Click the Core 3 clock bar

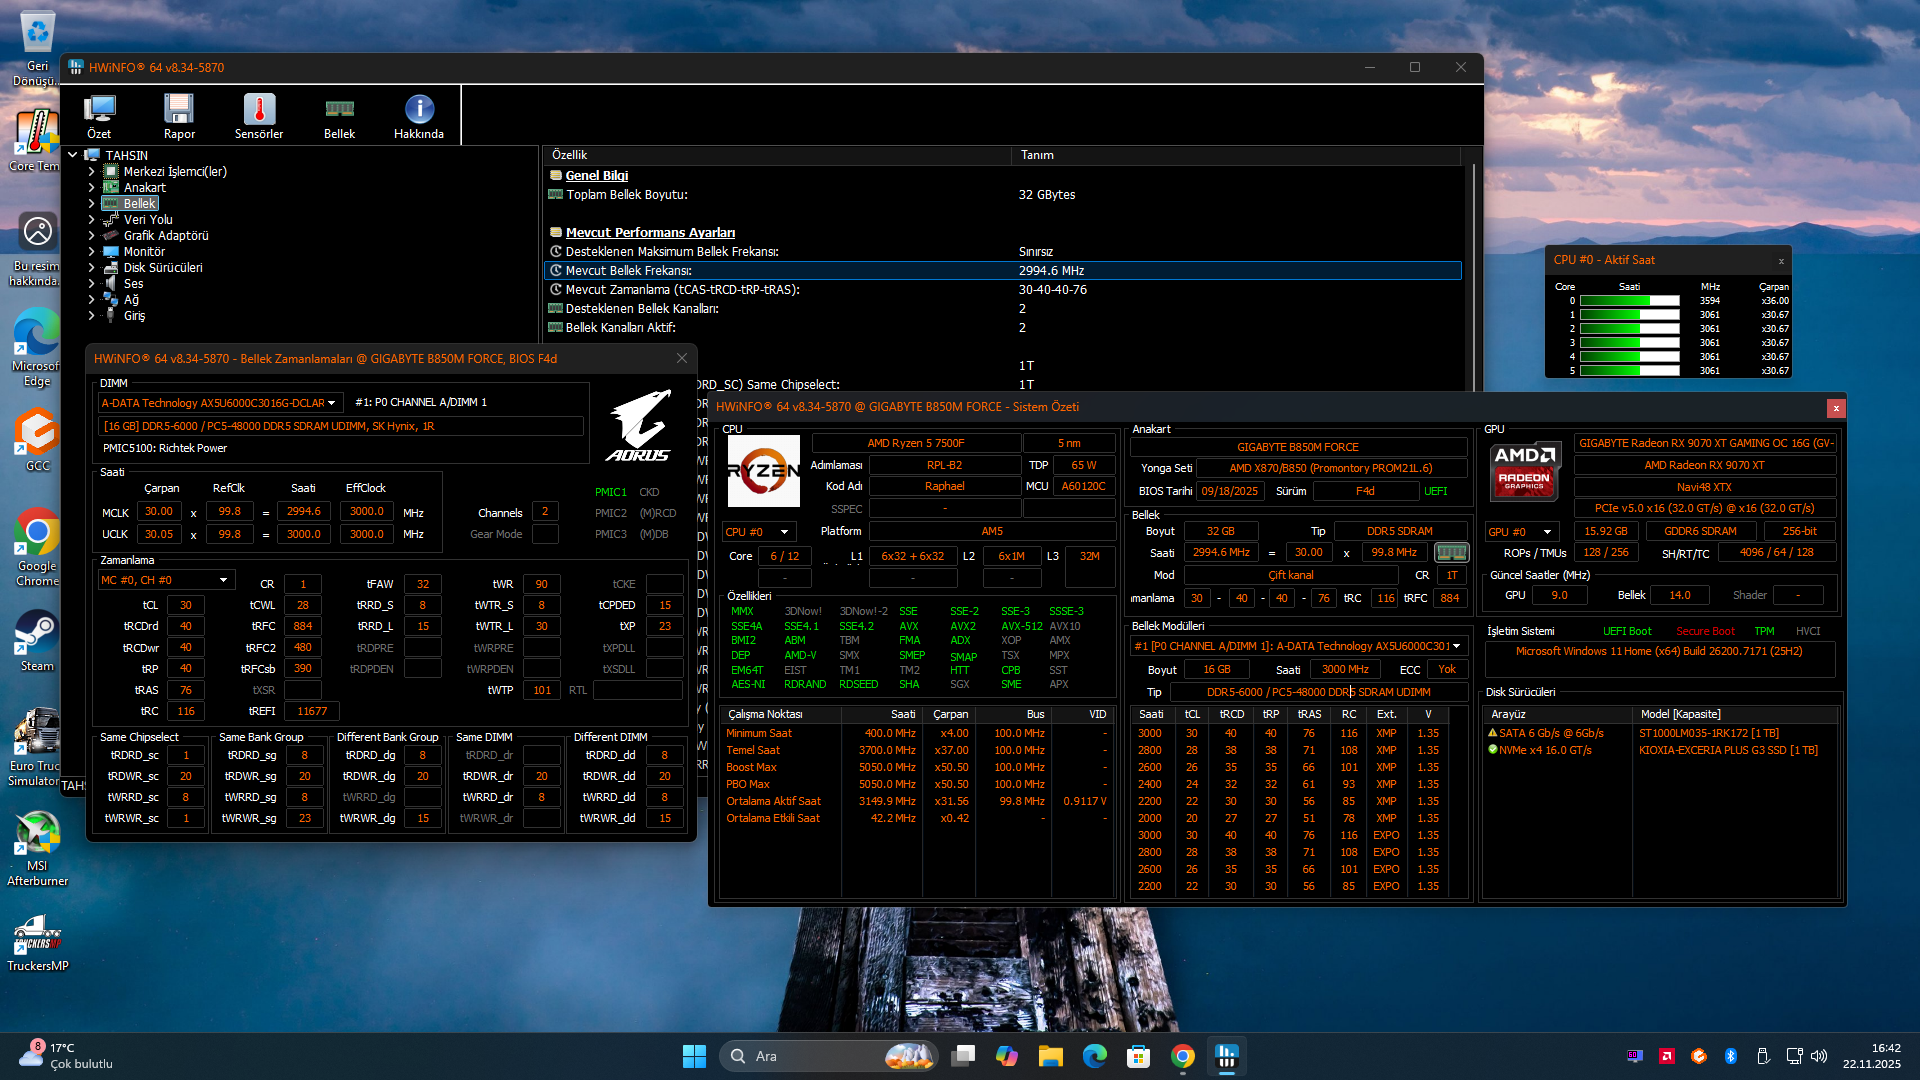click(1629, 343)
